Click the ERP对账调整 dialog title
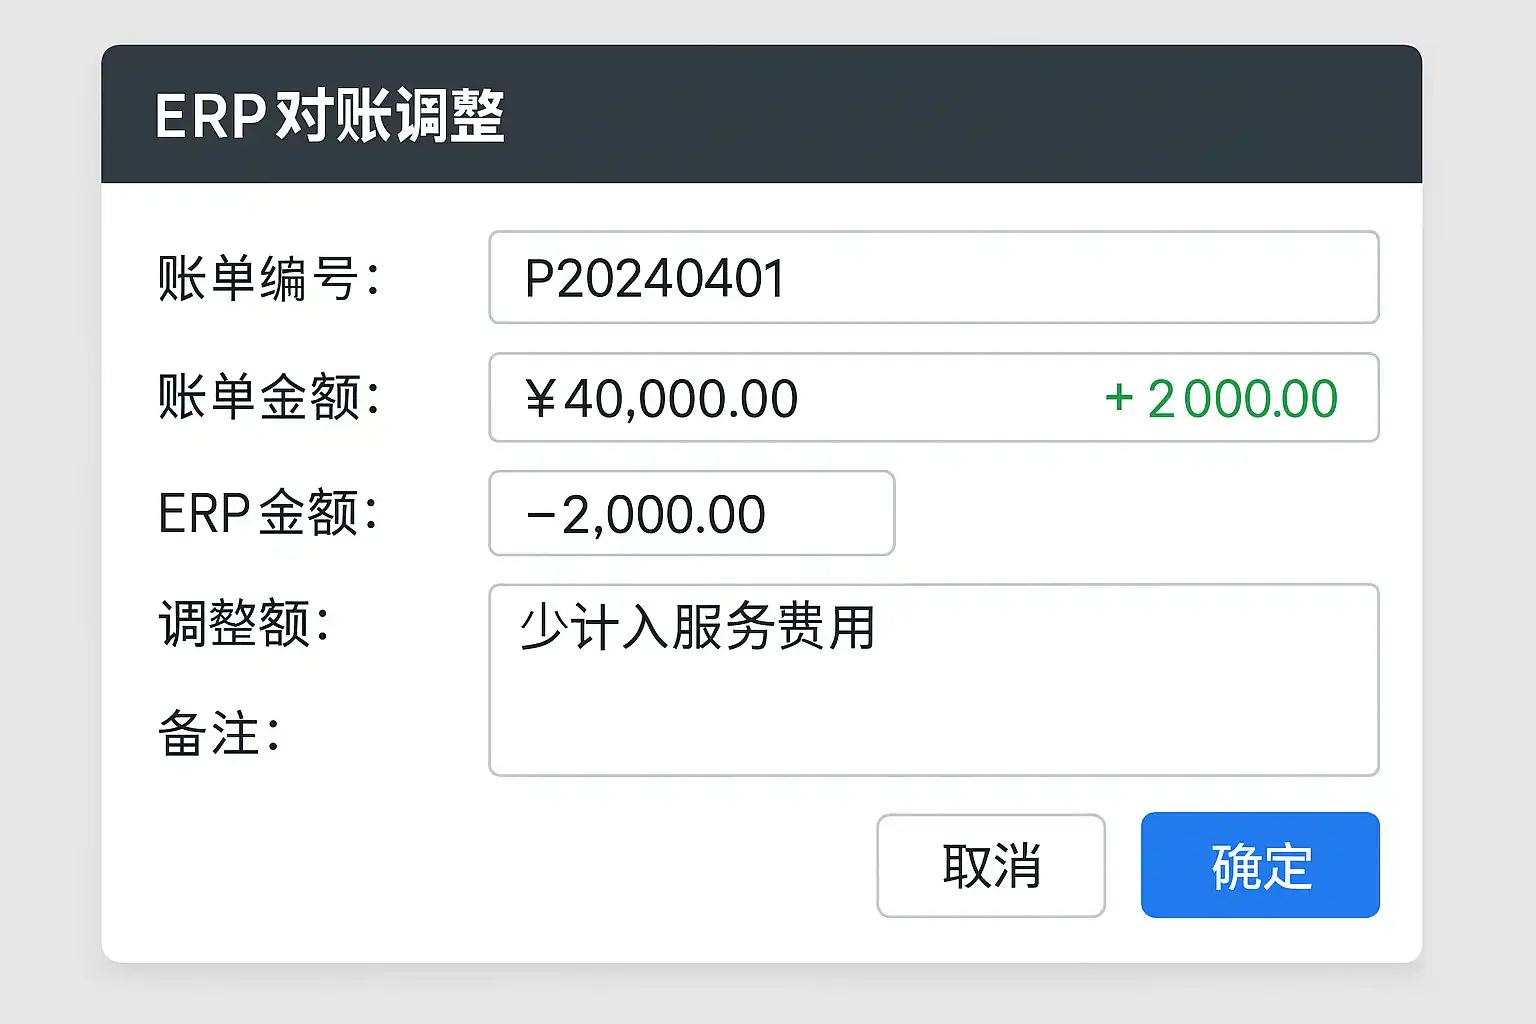Screen dimensions: 1536x1024 click(x=330, y=116)
